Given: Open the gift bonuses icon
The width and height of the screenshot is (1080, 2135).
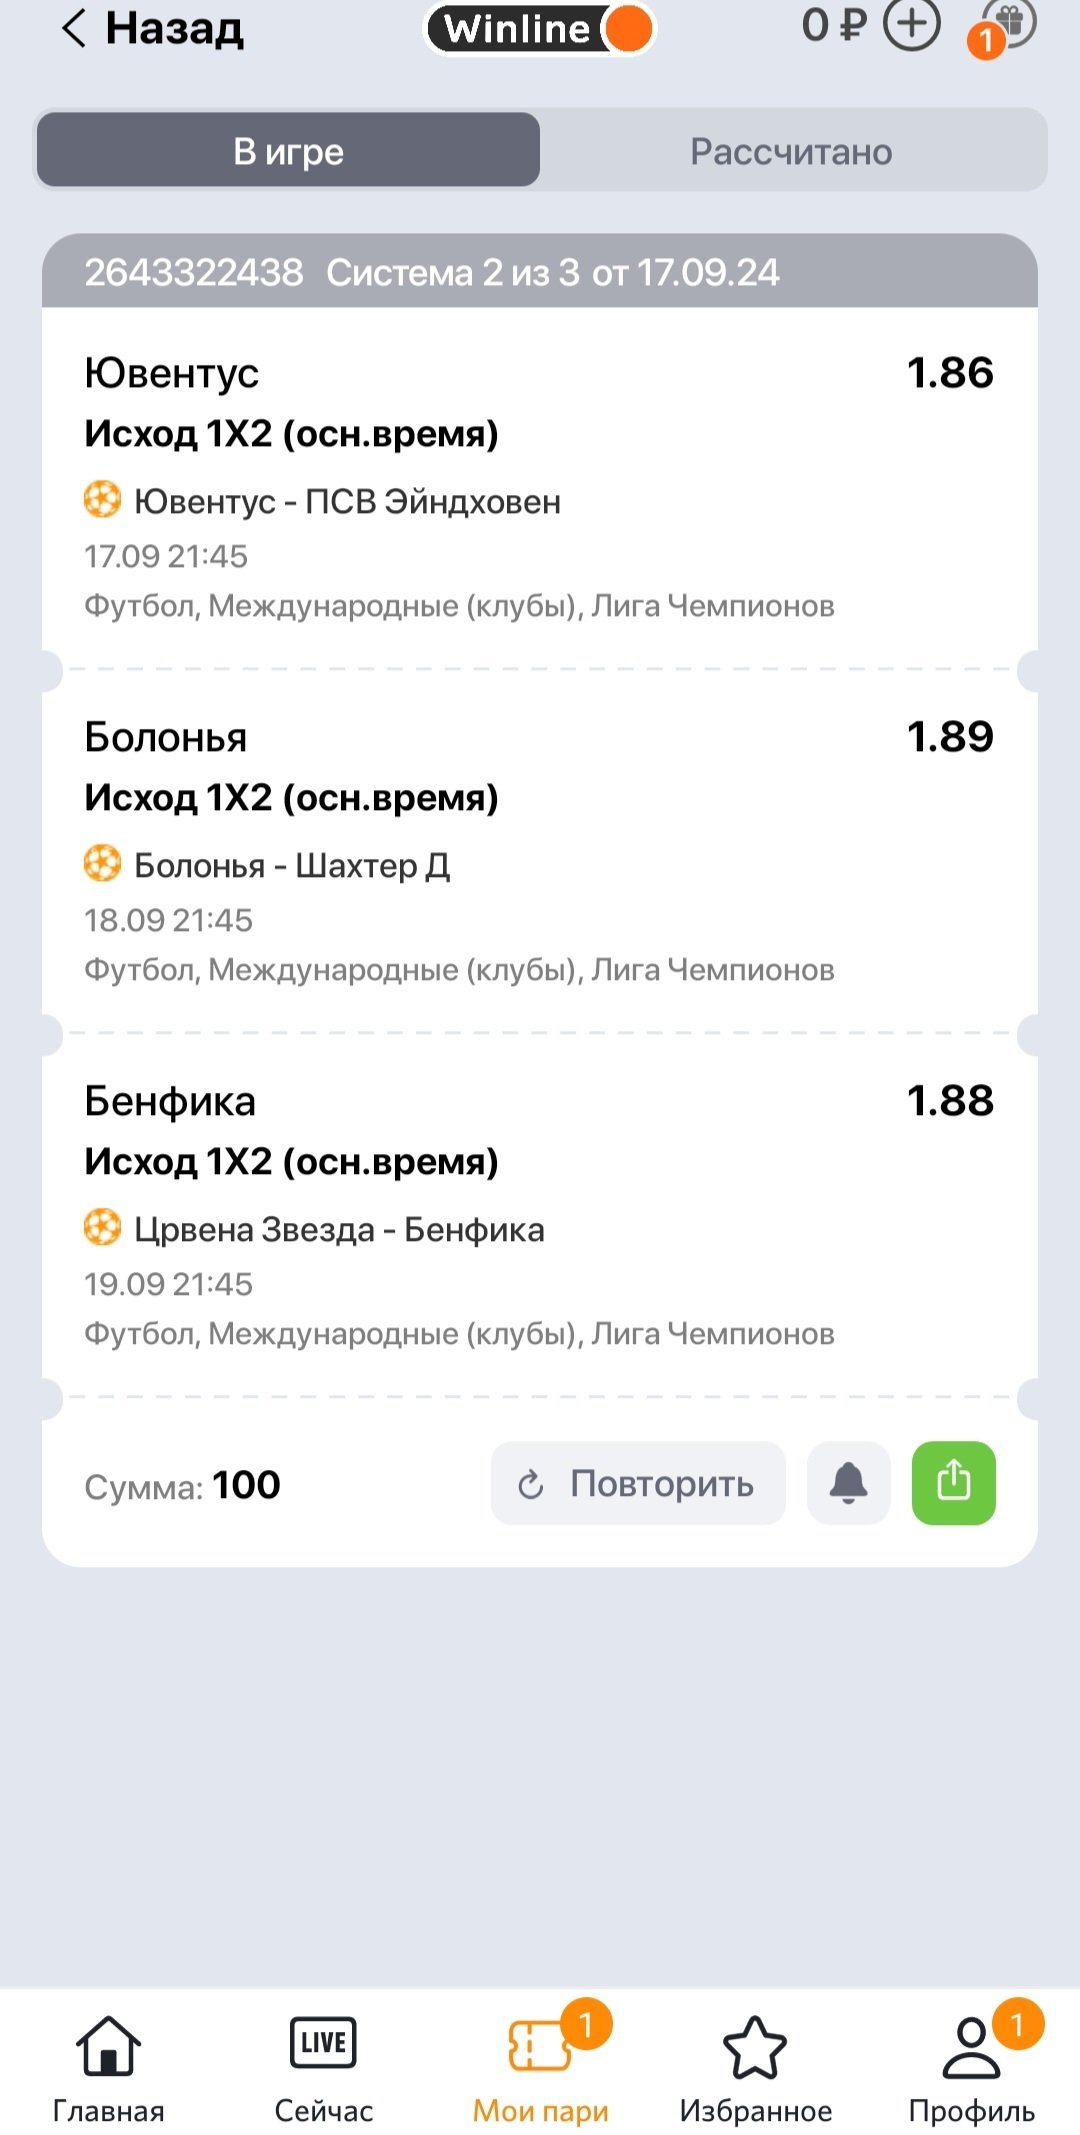Looking at the screenshot, I should (x=1008, y=24).
